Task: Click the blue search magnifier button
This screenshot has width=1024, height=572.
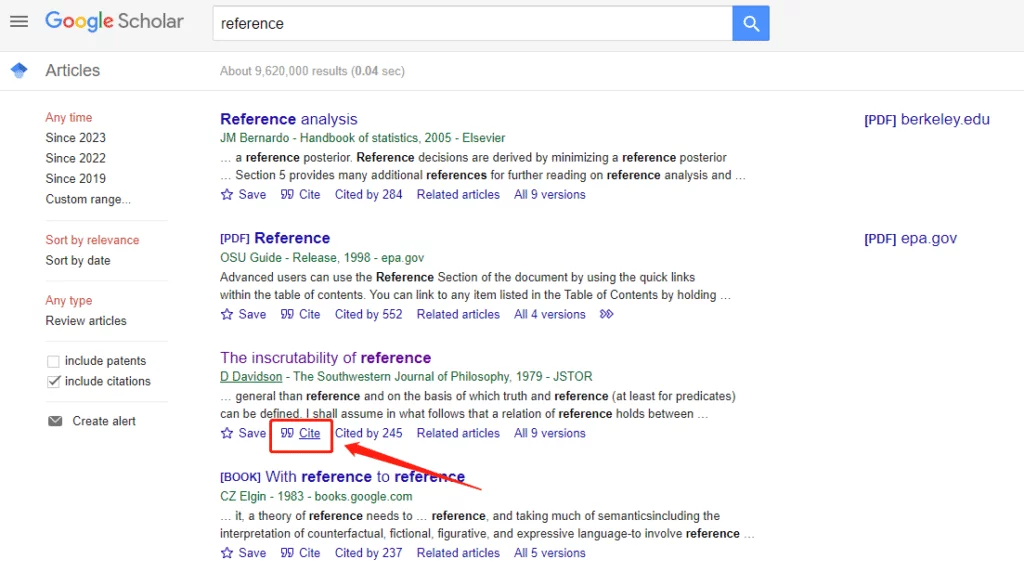Action: pos(750,24)
